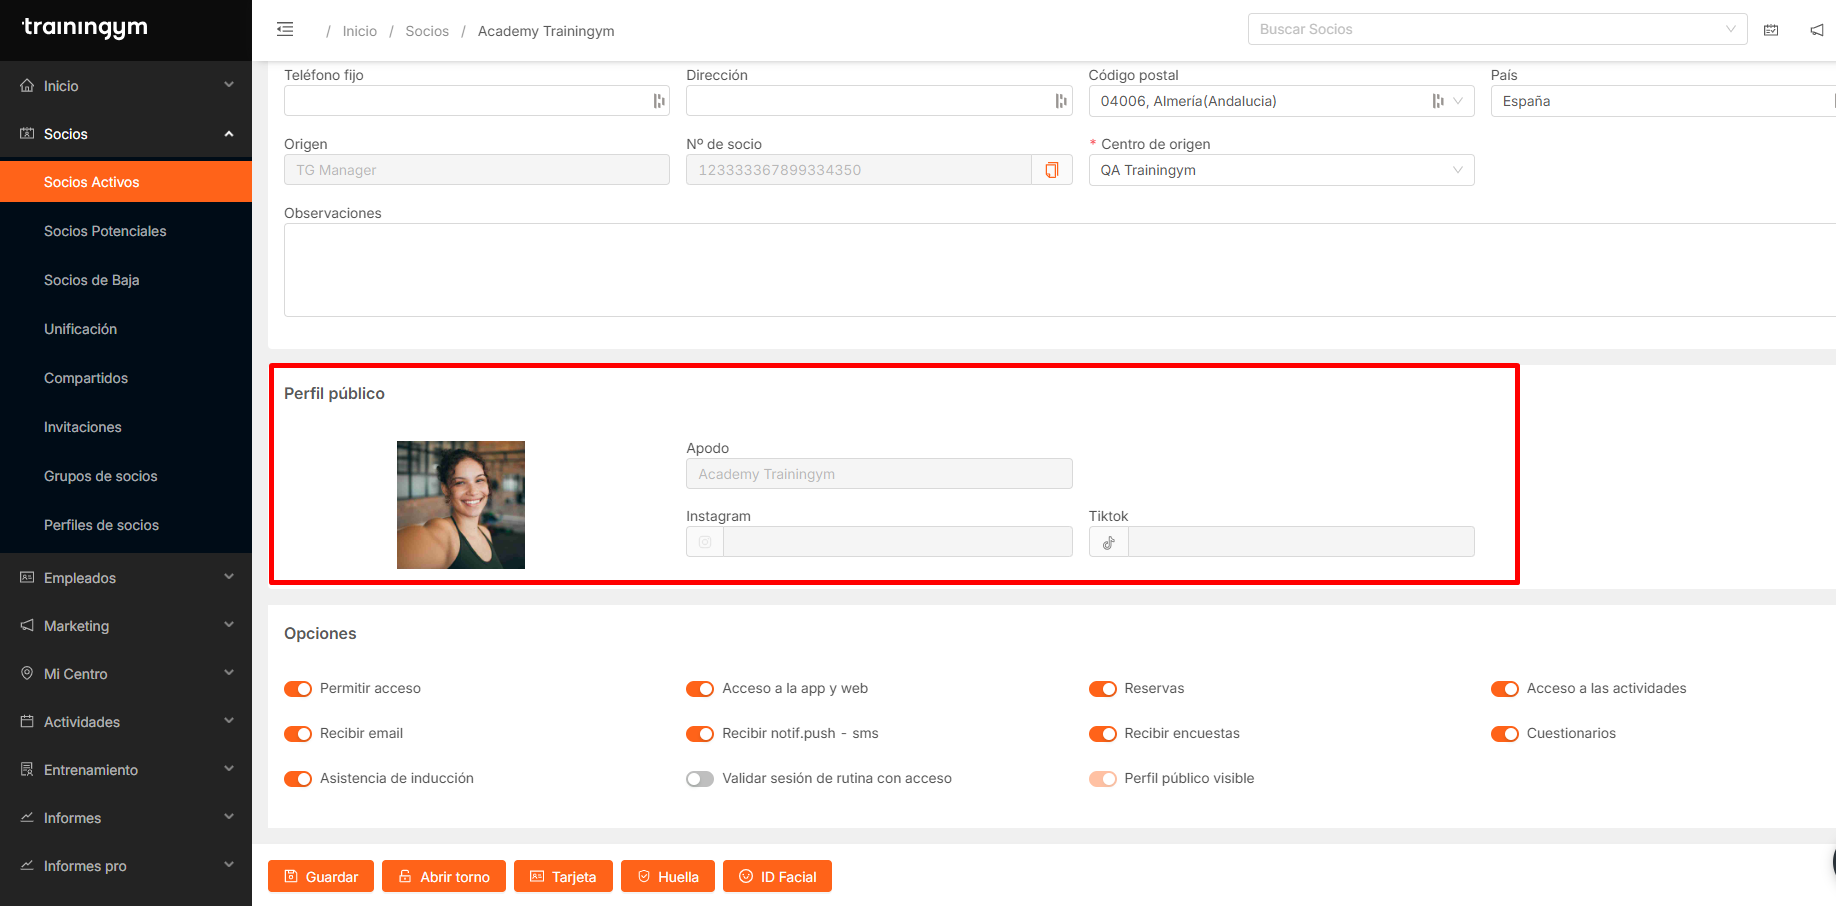1836x906 pixels.
Task: Click the icon inside the Teléfono fijo field
Action: coord(658,101)
